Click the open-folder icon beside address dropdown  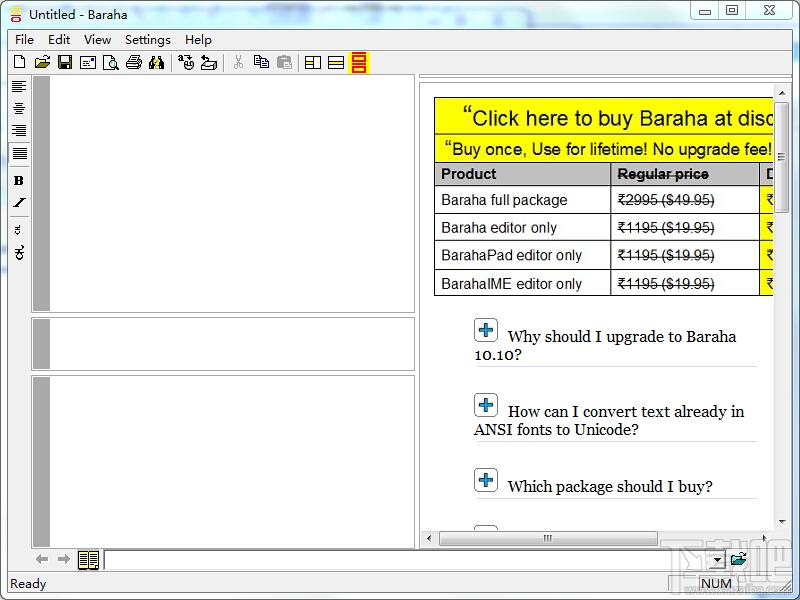click(x=738, y=559)
